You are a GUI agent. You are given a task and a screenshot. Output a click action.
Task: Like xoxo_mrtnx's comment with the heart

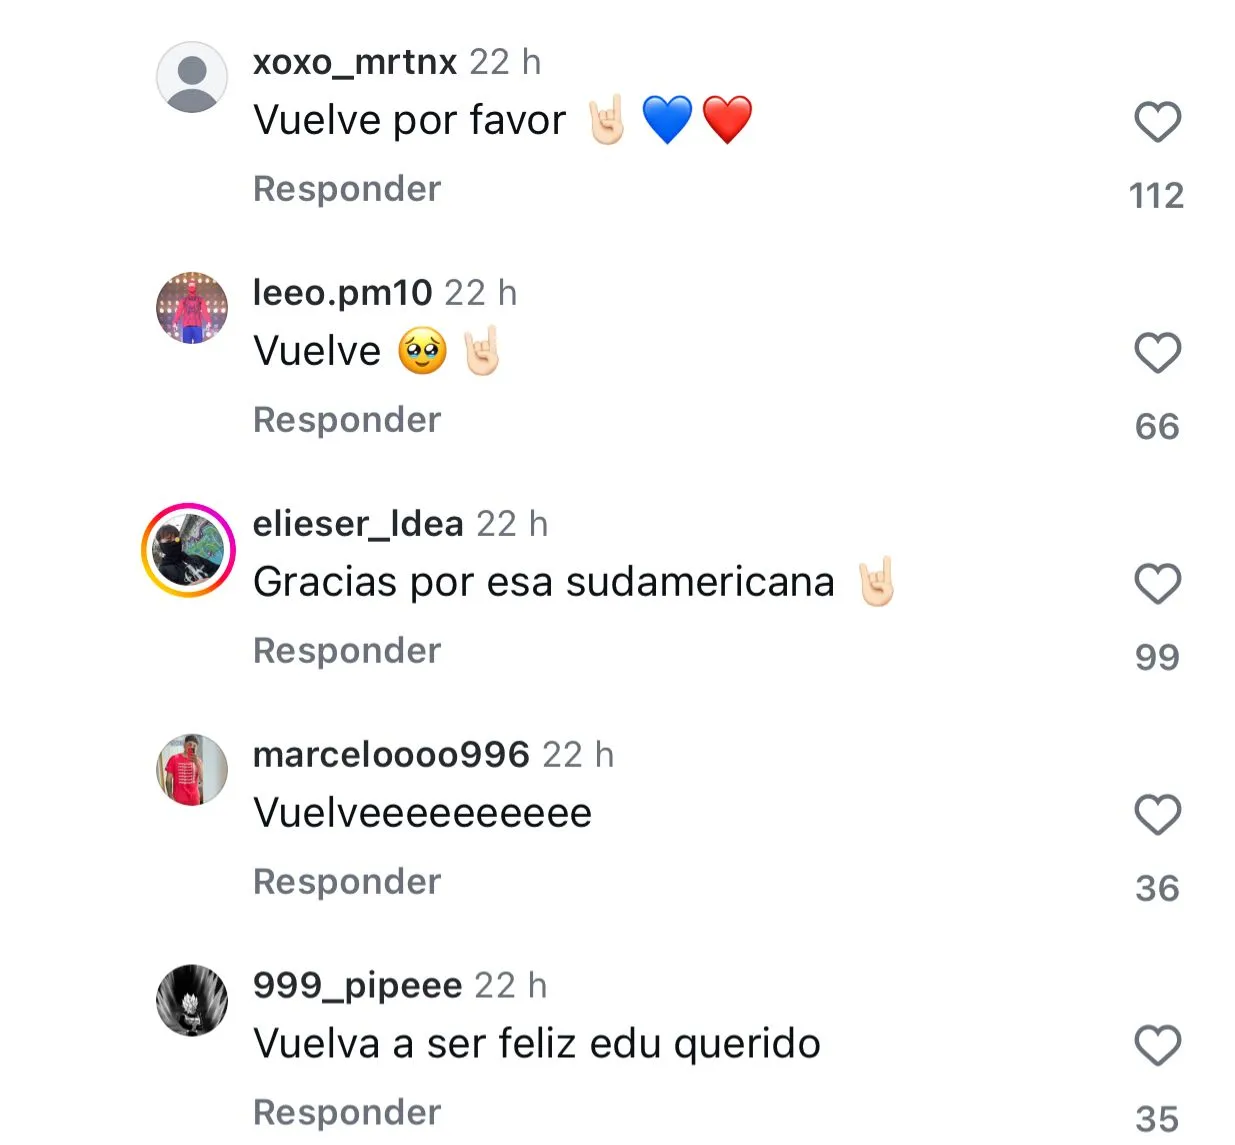[1157, 122]
